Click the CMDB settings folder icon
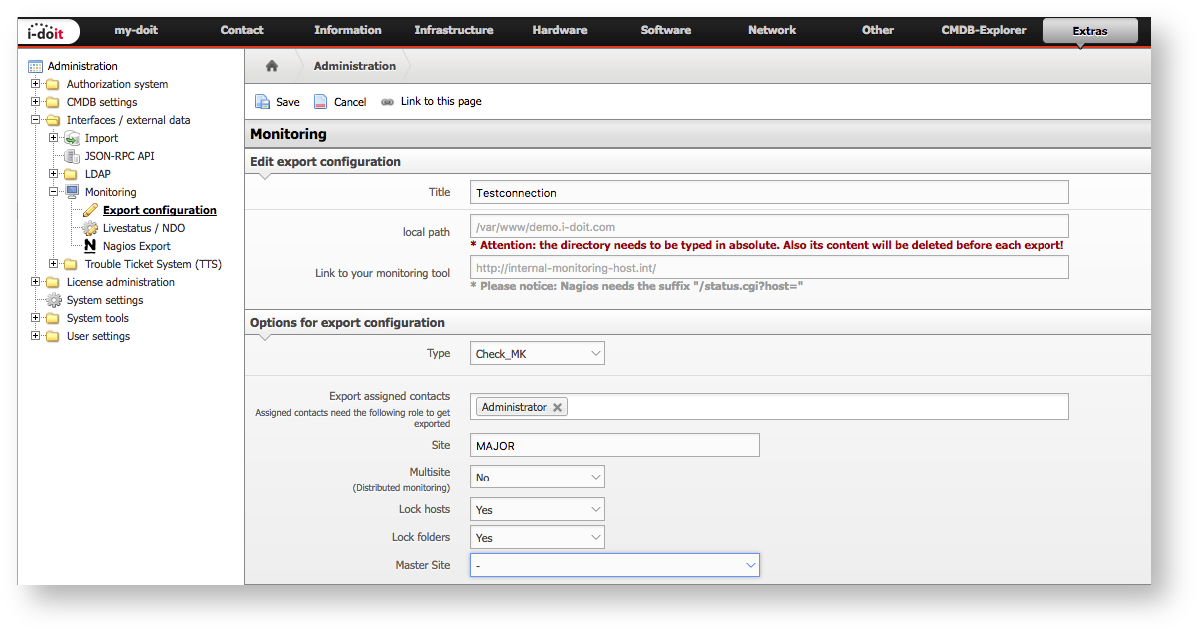 coord(53,102)
